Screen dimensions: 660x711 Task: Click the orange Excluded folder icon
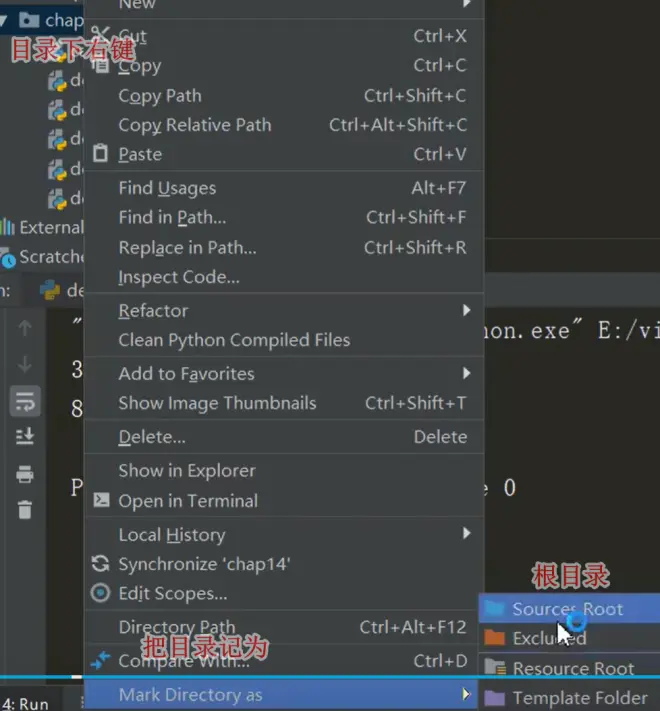click(494, 638)
